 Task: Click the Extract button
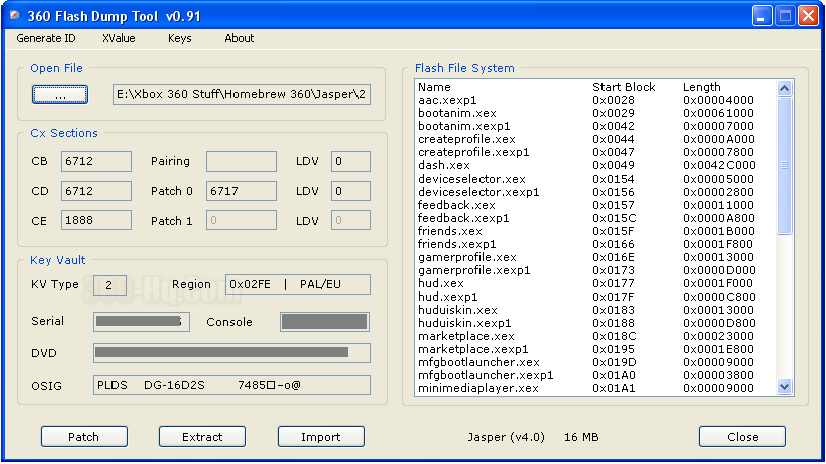(202, 437)
